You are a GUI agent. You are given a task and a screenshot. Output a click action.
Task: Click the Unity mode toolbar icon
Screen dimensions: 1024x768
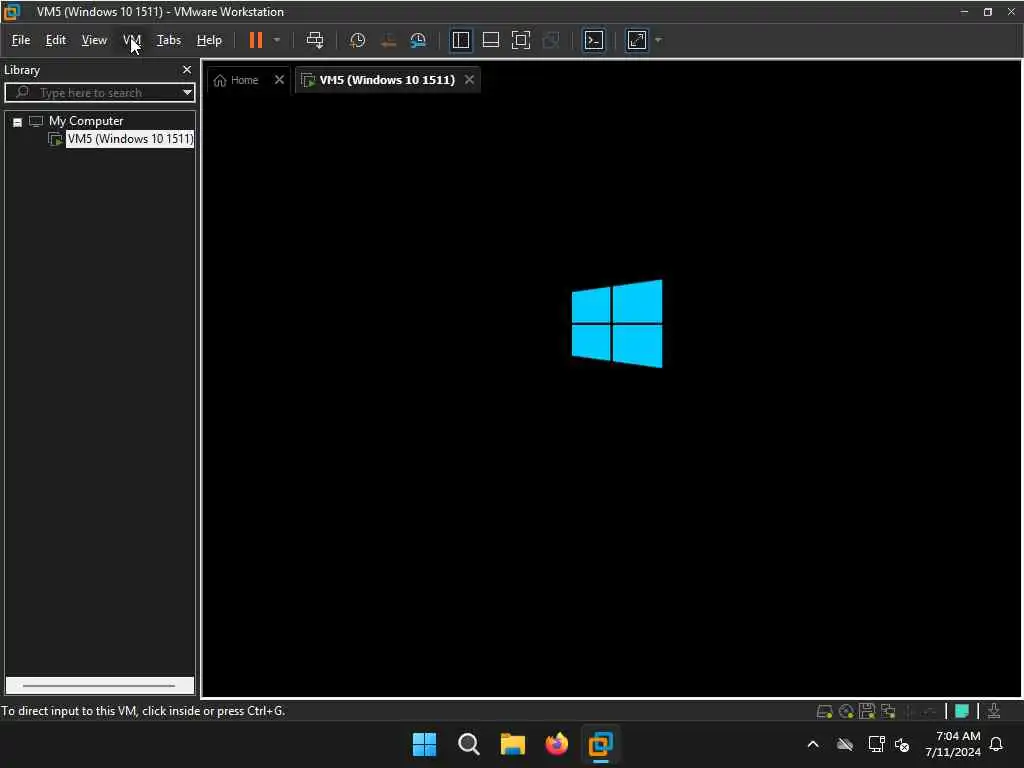(551, 40)
